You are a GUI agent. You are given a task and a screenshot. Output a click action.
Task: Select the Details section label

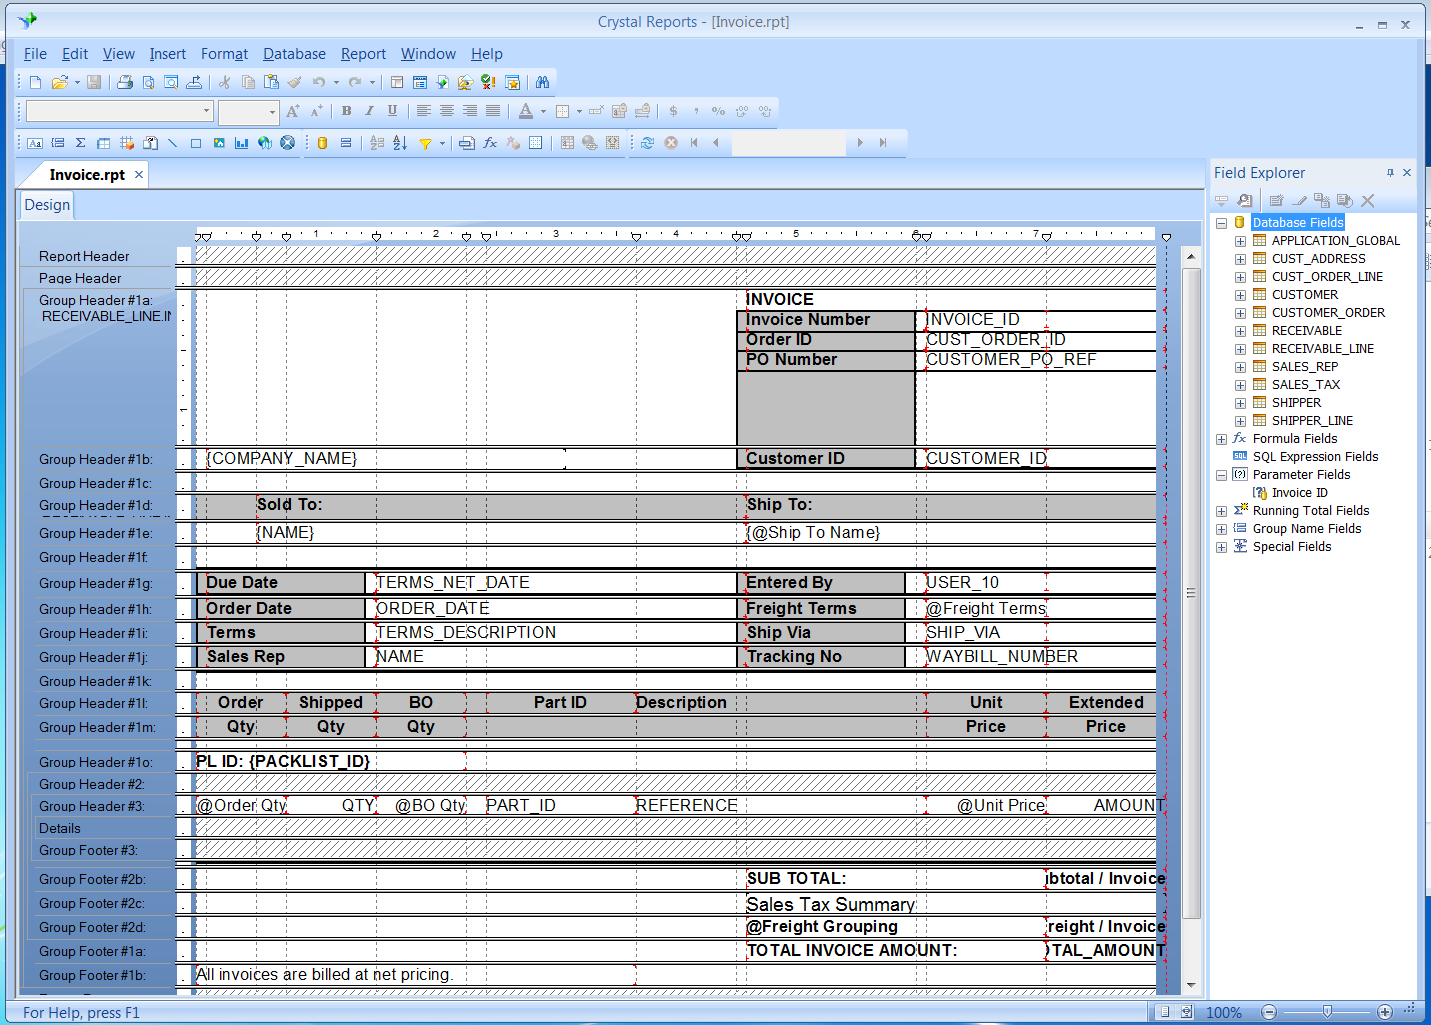point(60,829)
